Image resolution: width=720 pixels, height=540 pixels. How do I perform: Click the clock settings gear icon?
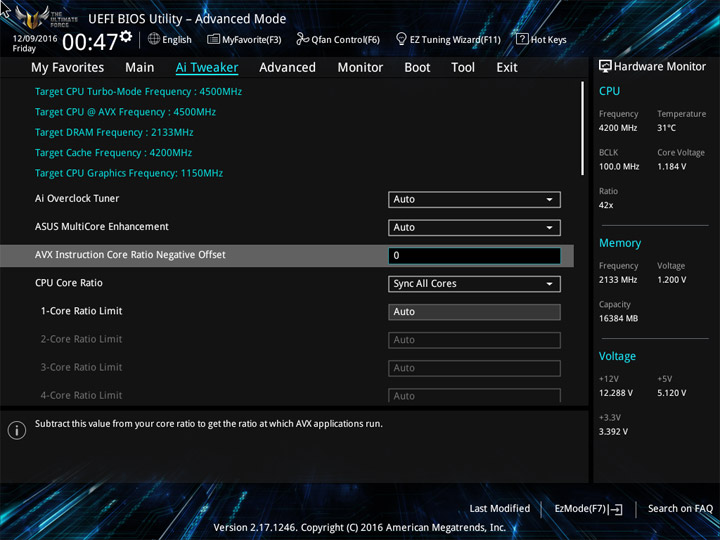click(126, 36)
